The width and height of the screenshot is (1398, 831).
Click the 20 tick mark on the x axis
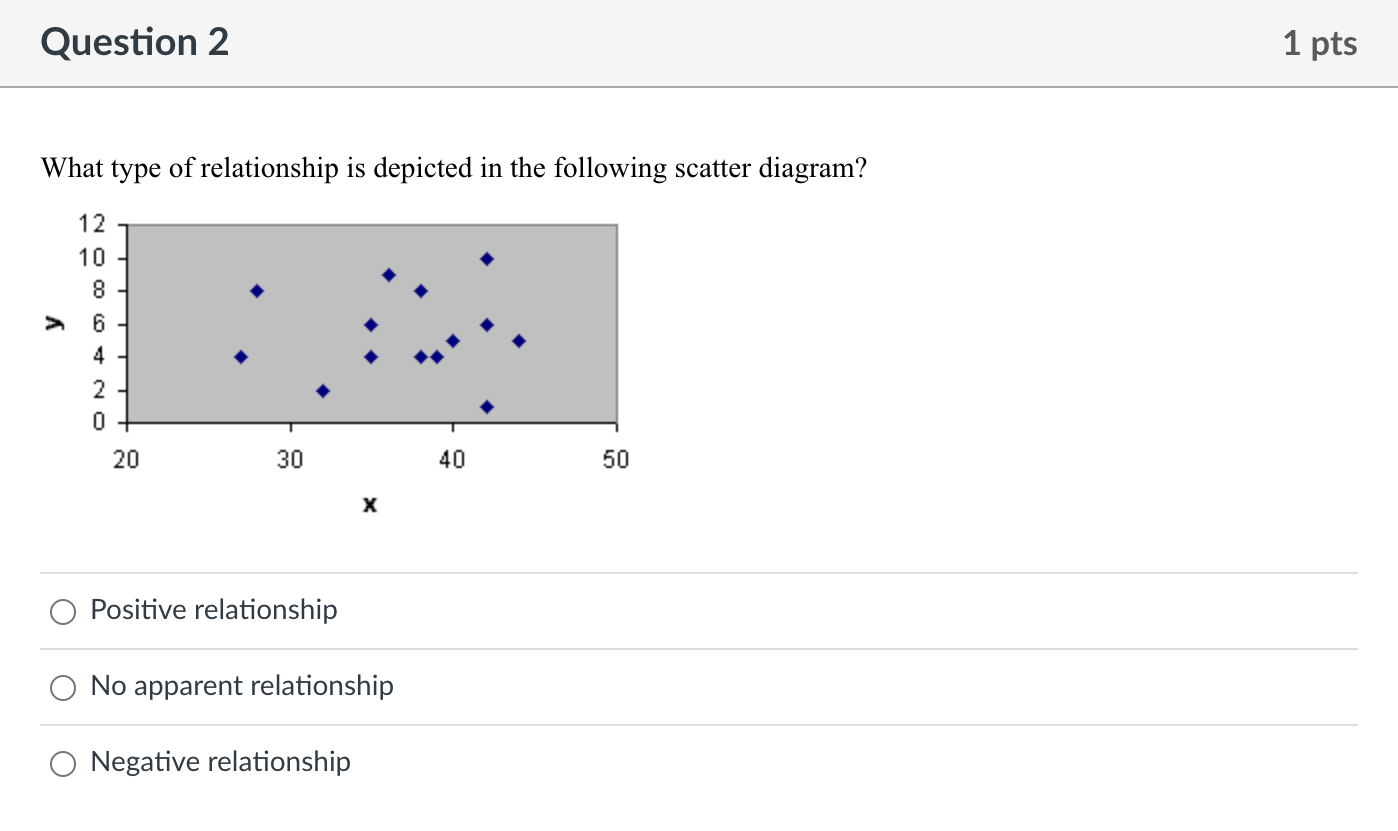126,459
